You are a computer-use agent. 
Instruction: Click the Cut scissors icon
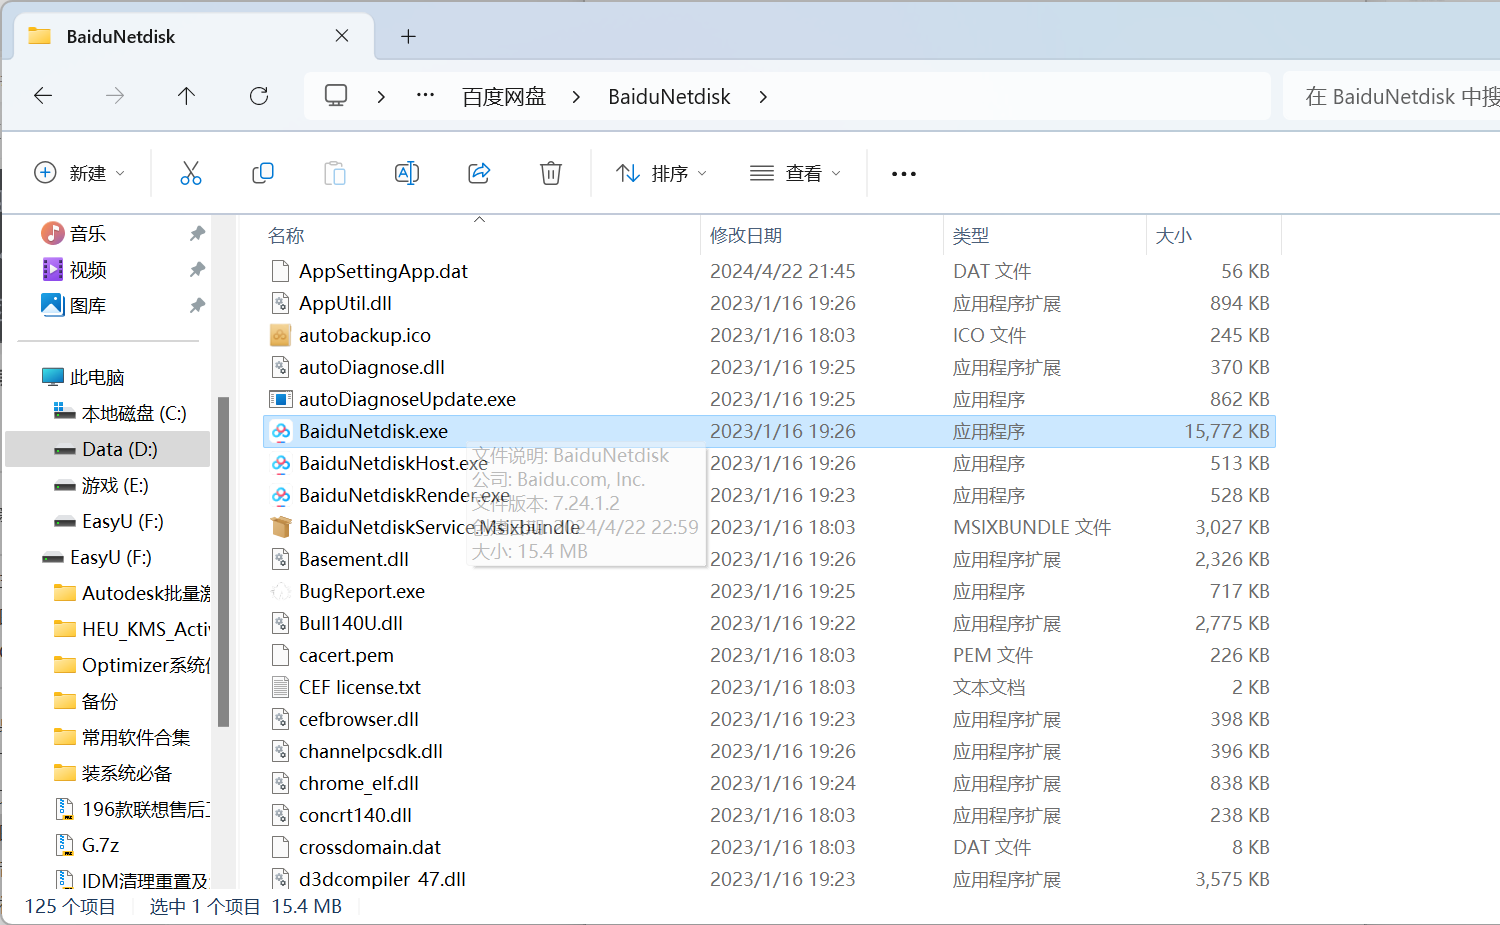pyautogui.click(x=191, y=173)
